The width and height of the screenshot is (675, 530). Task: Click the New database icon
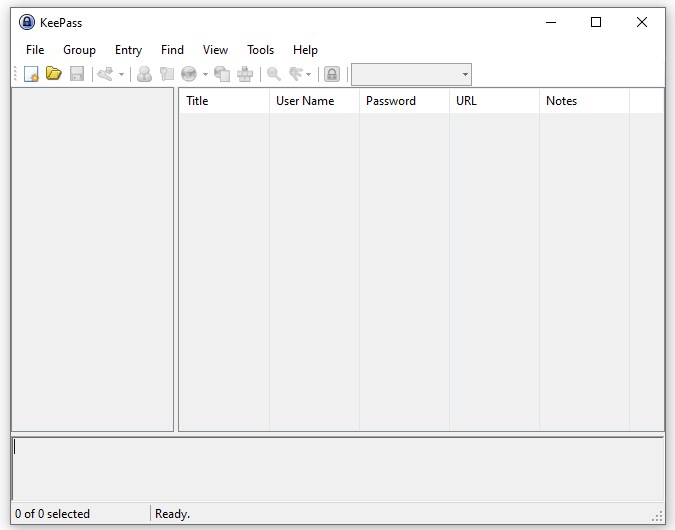click(31, 74)
